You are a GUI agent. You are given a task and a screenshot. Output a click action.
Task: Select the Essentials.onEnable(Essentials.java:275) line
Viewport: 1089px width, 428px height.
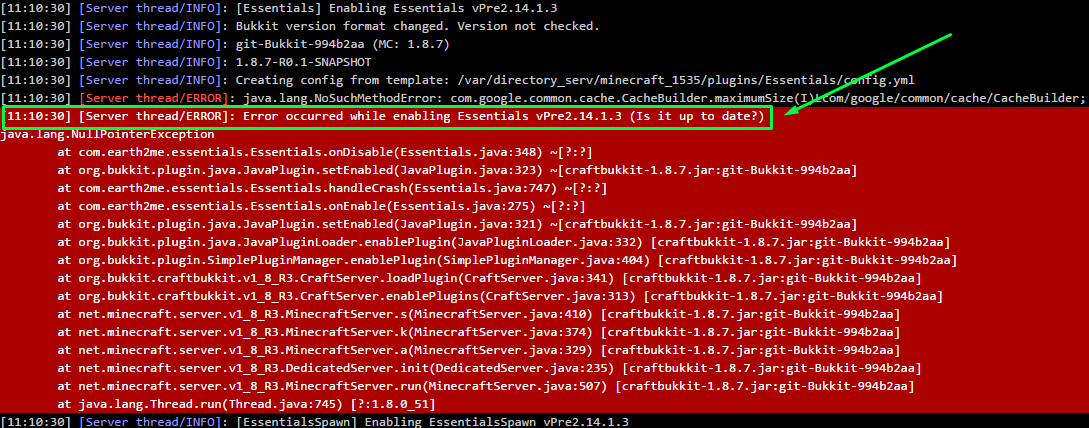(321, 206)
